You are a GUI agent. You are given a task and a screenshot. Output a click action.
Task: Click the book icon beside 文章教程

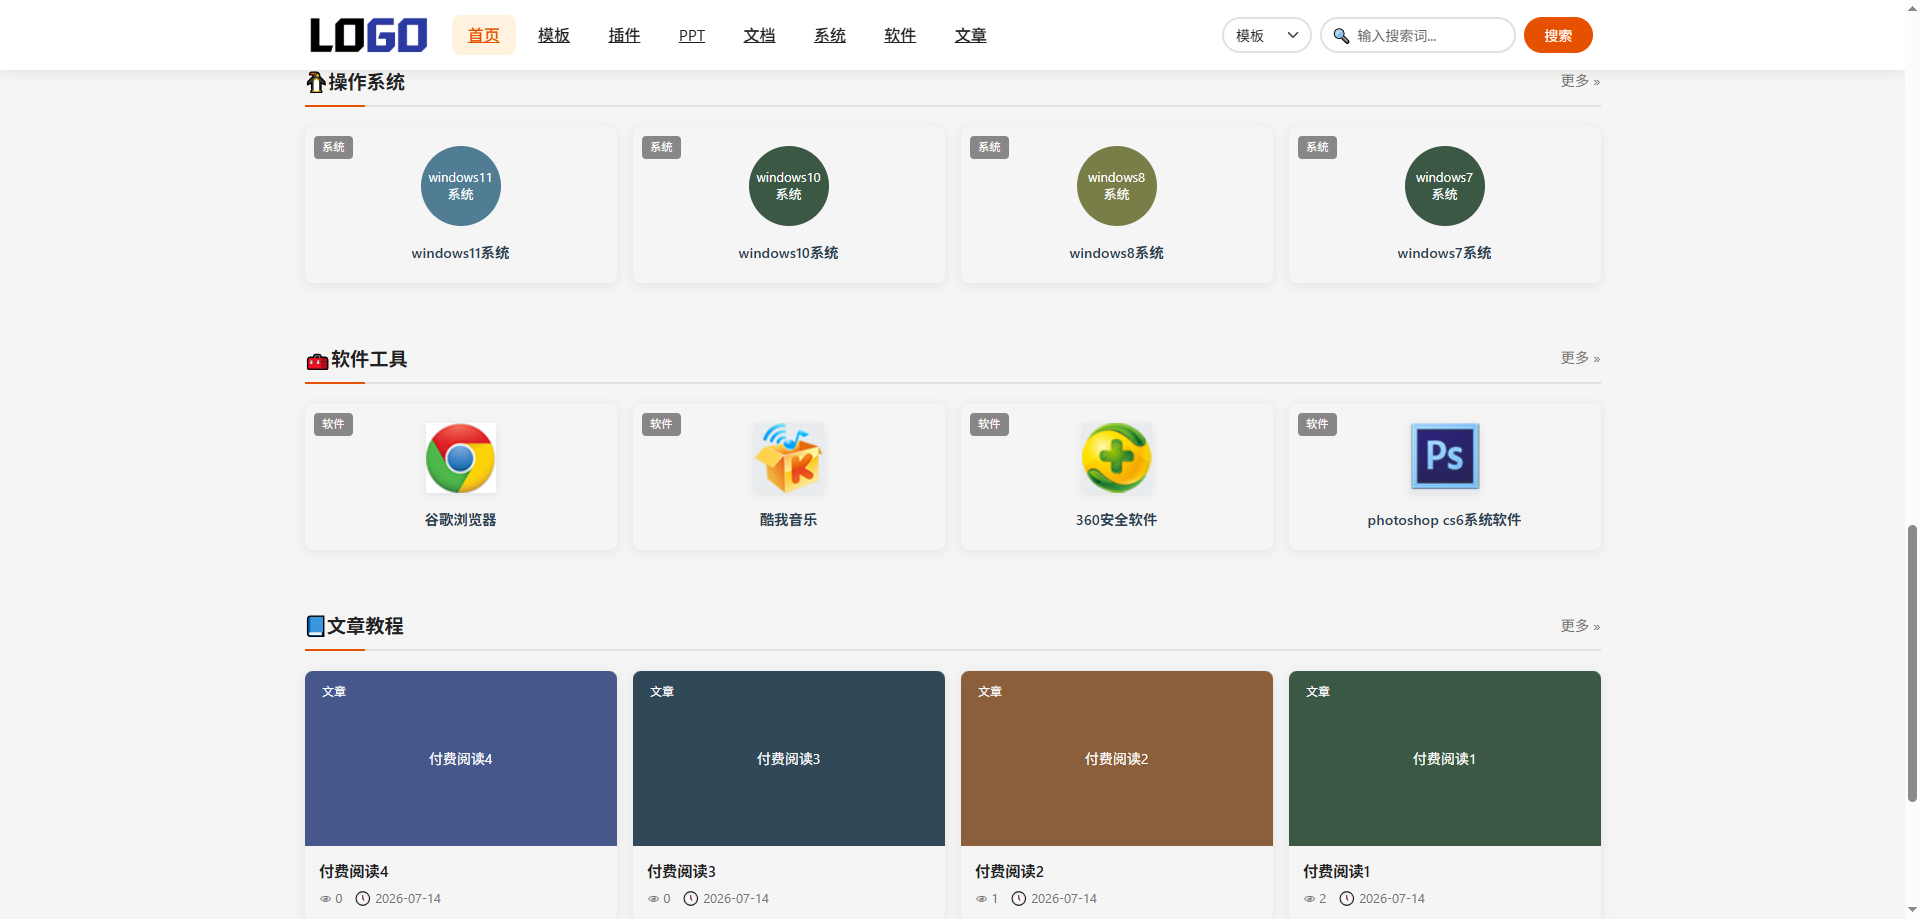coord(316,626)
